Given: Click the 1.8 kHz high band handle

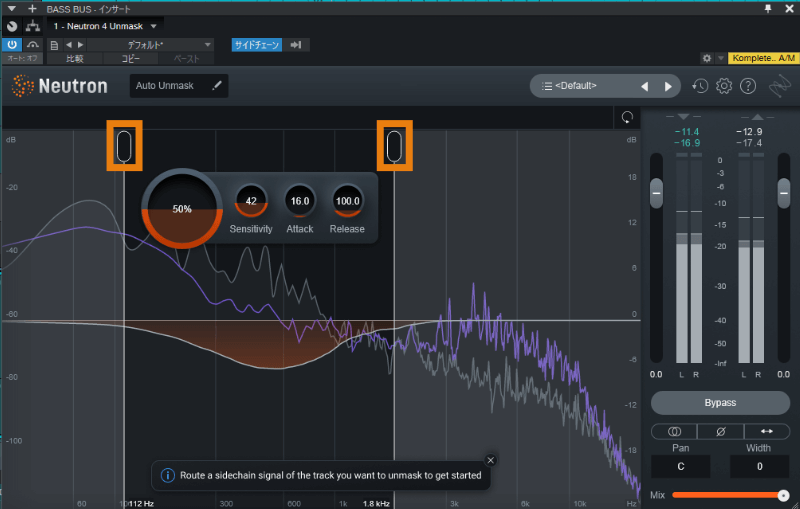Looking at the screenshot, I should click(394, 146).
